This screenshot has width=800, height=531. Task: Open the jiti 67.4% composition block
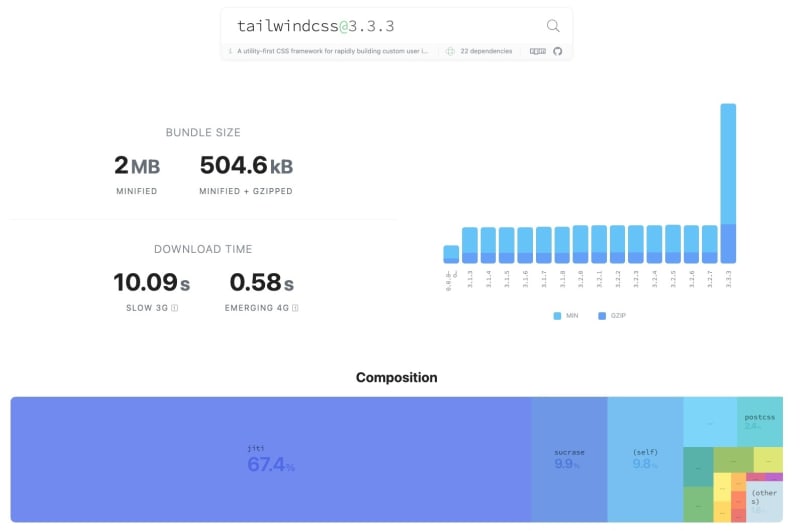point(271,459)
